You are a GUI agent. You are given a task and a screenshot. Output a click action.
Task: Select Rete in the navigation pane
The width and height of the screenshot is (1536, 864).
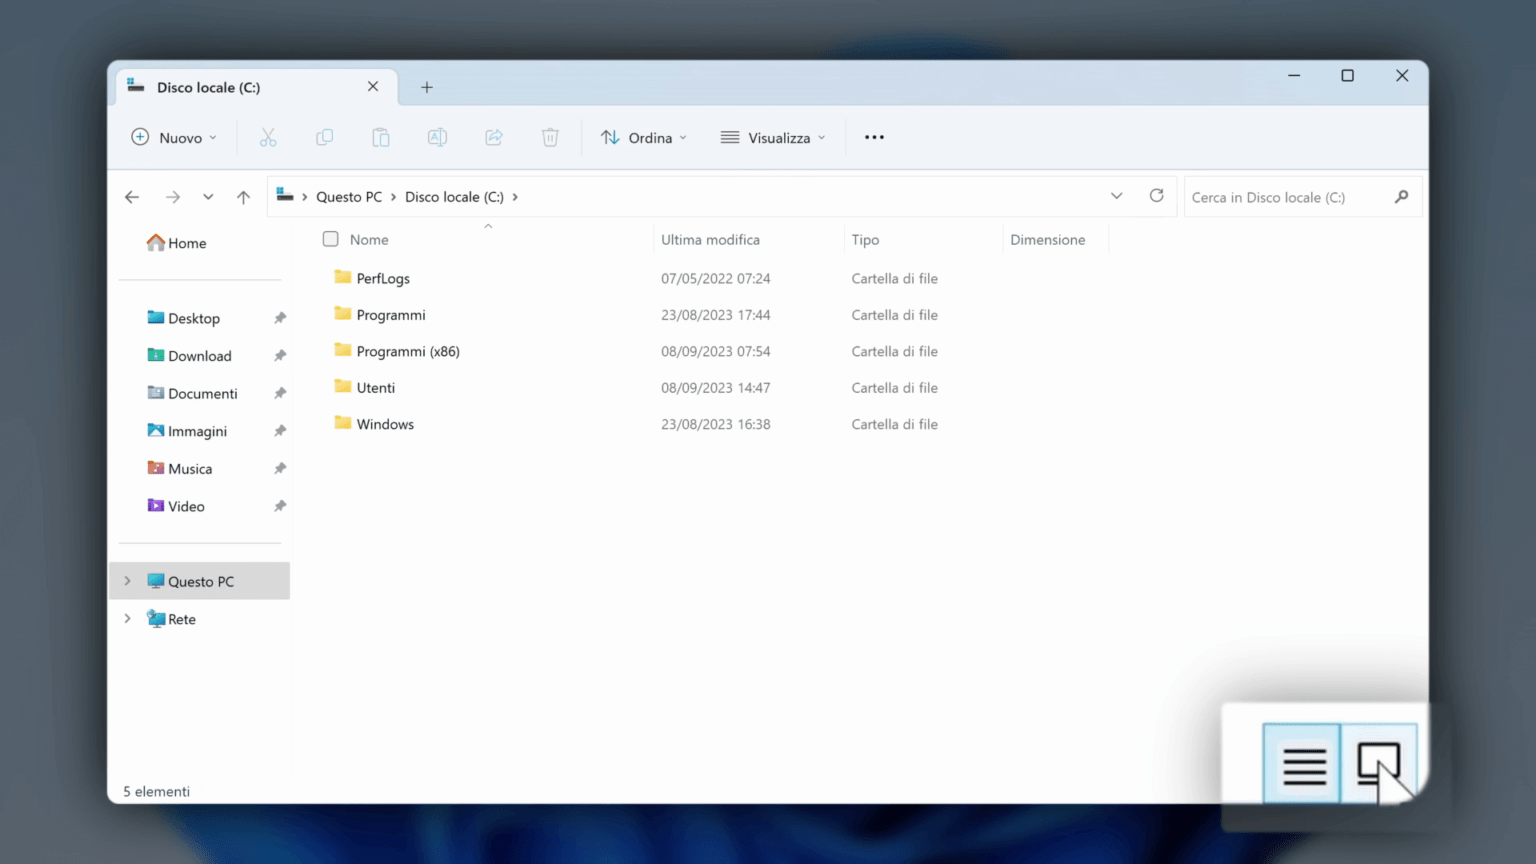coord(171,619)
